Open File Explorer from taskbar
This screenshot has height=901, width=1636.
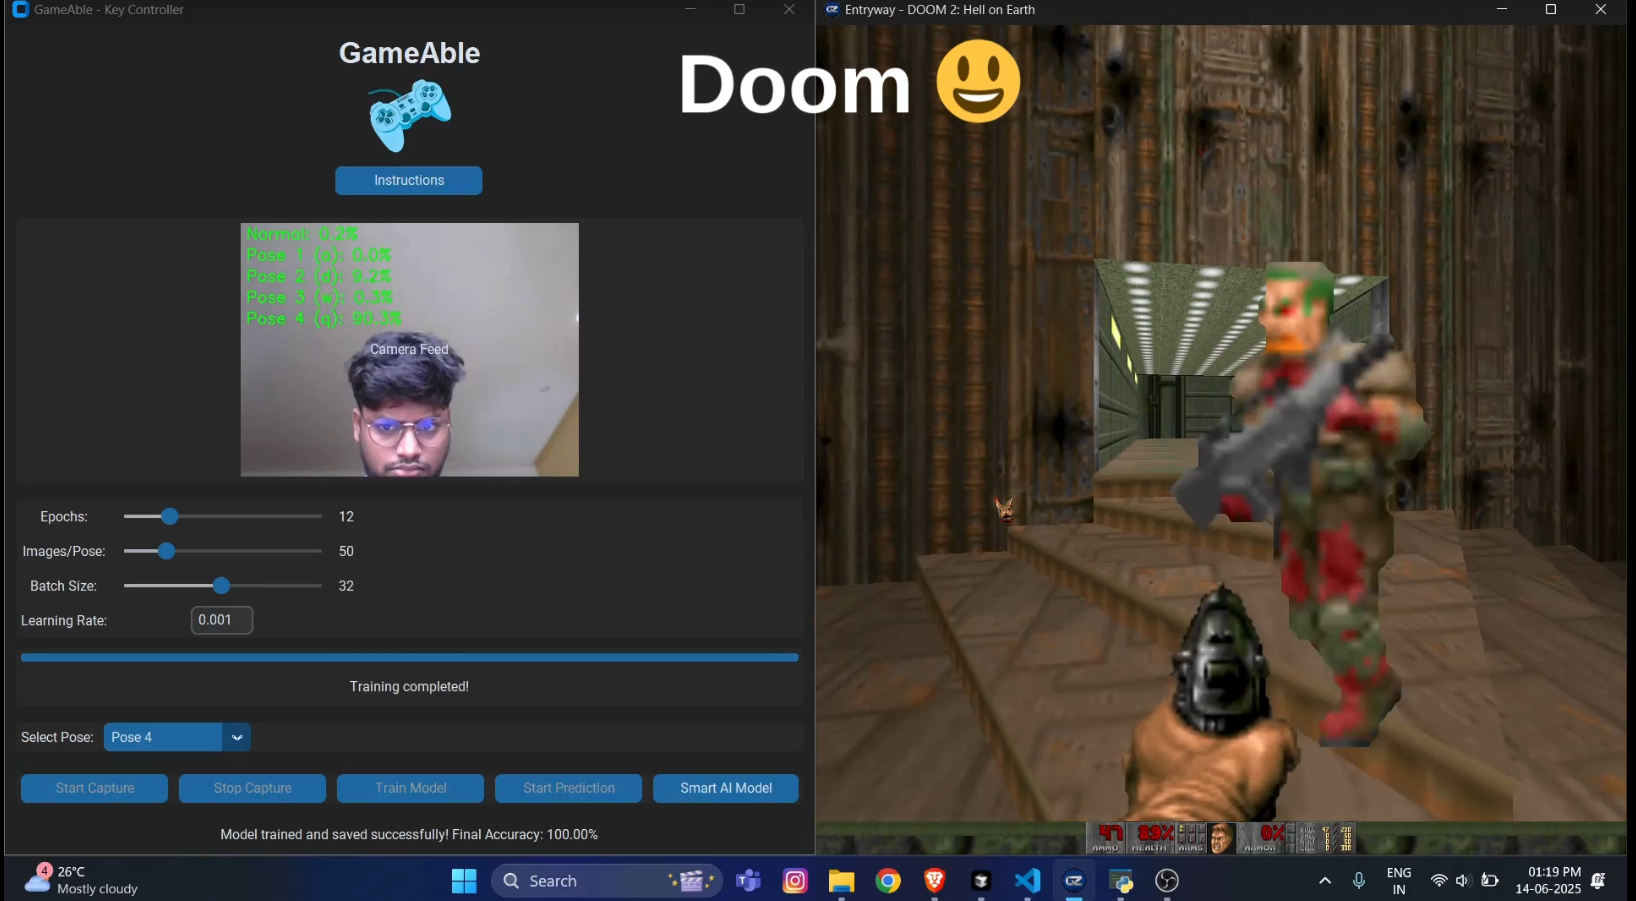(x=841, y=881)
